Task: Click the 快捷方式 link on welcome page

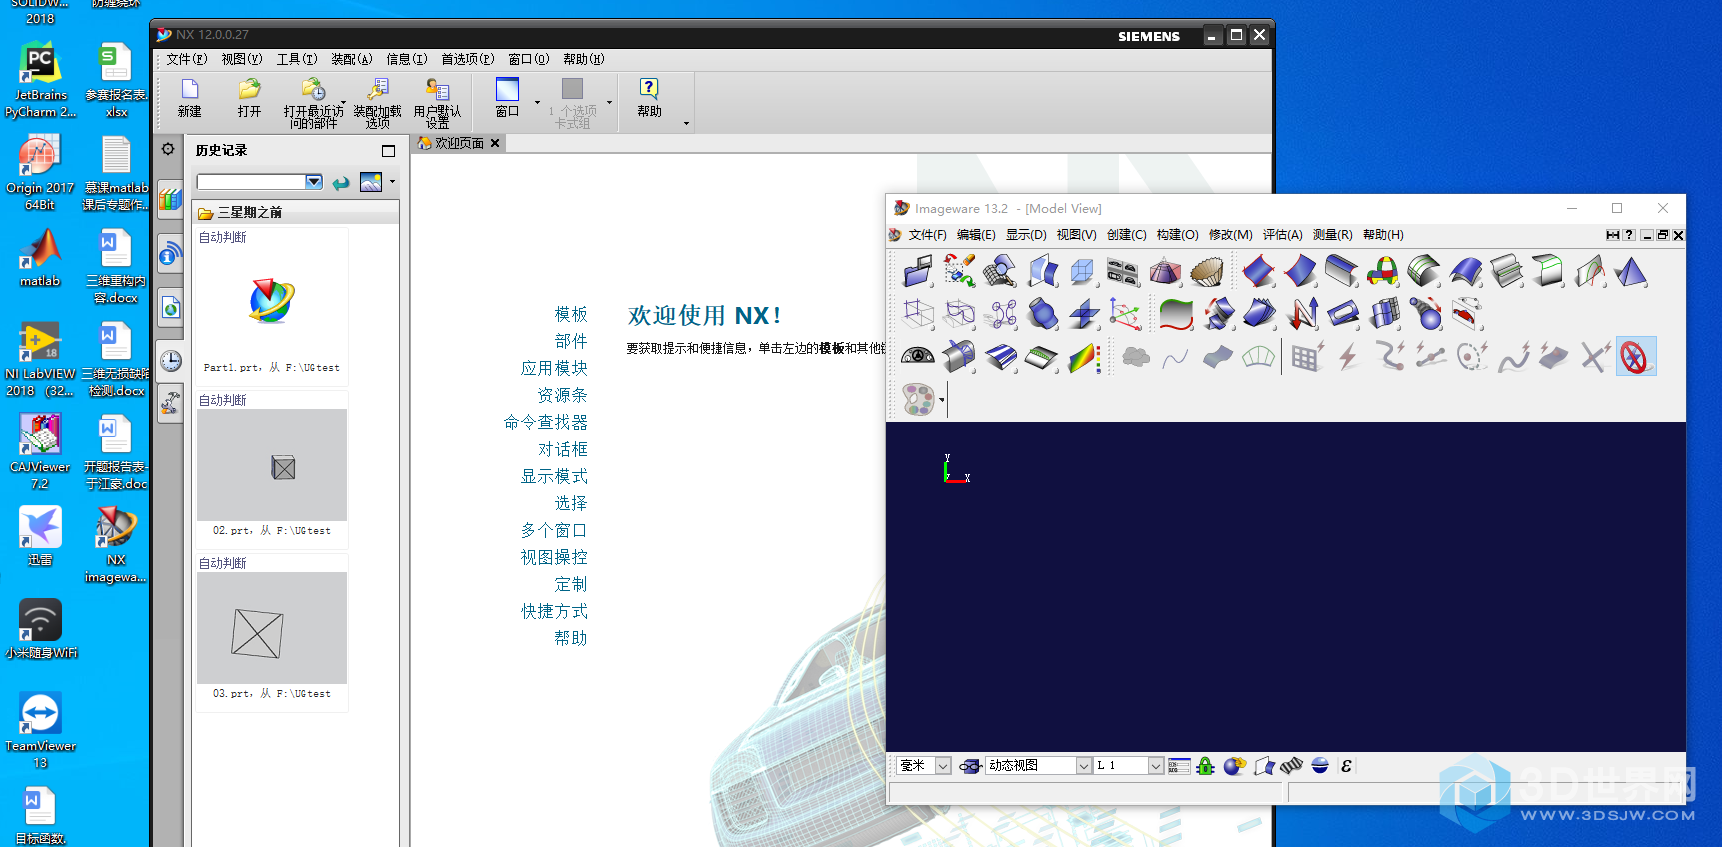Action: click(554, 611)
